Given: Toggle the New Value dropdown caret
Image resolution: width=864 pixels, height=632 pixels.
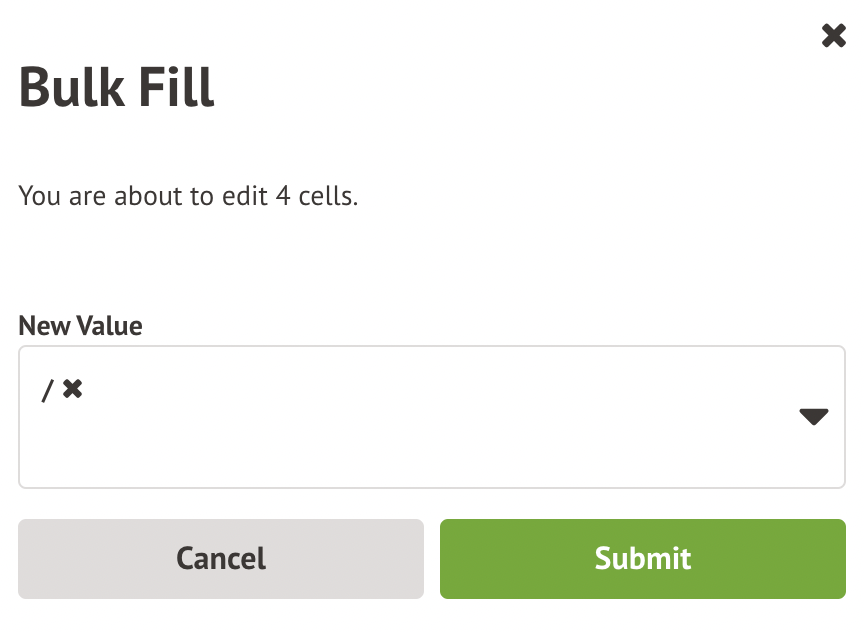Looking at the screenshot, I should coord(814,417).
